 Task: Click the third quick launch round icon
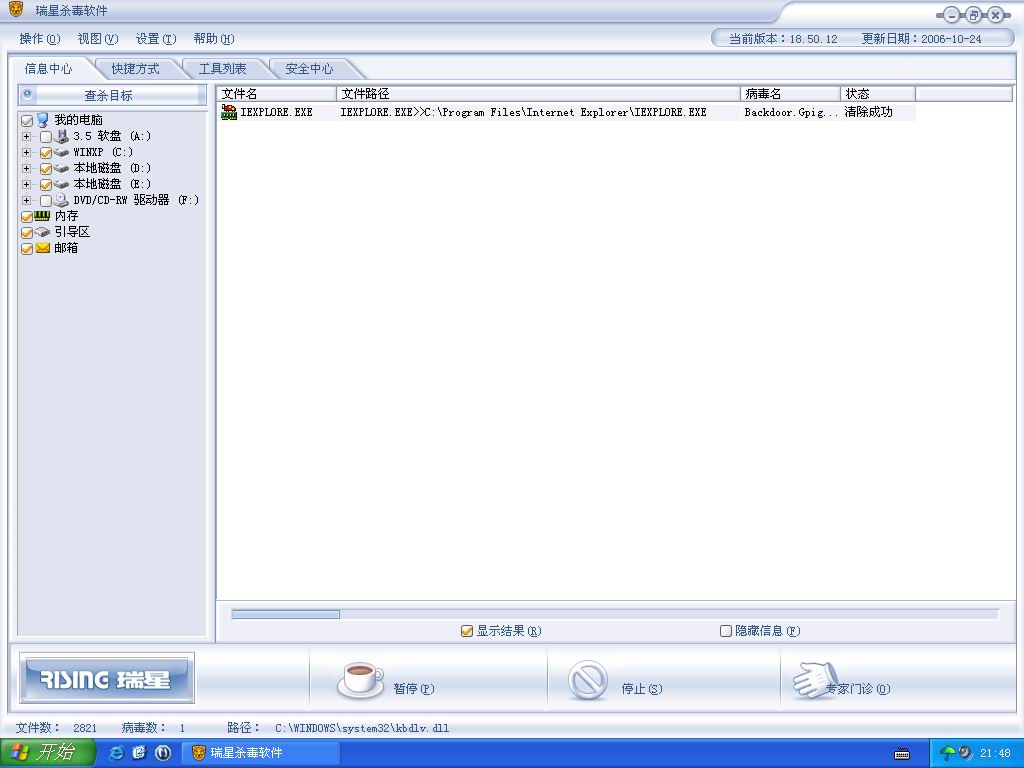163,753
